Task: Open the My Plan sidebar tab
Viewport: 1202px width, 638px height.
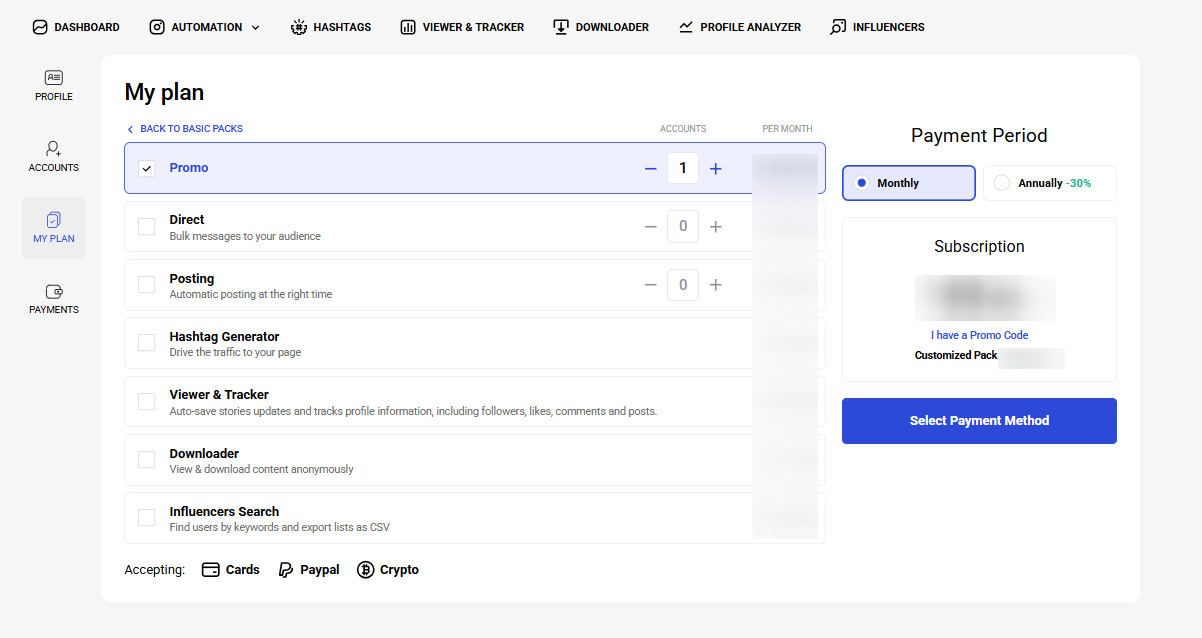Action: coord(54,228)
